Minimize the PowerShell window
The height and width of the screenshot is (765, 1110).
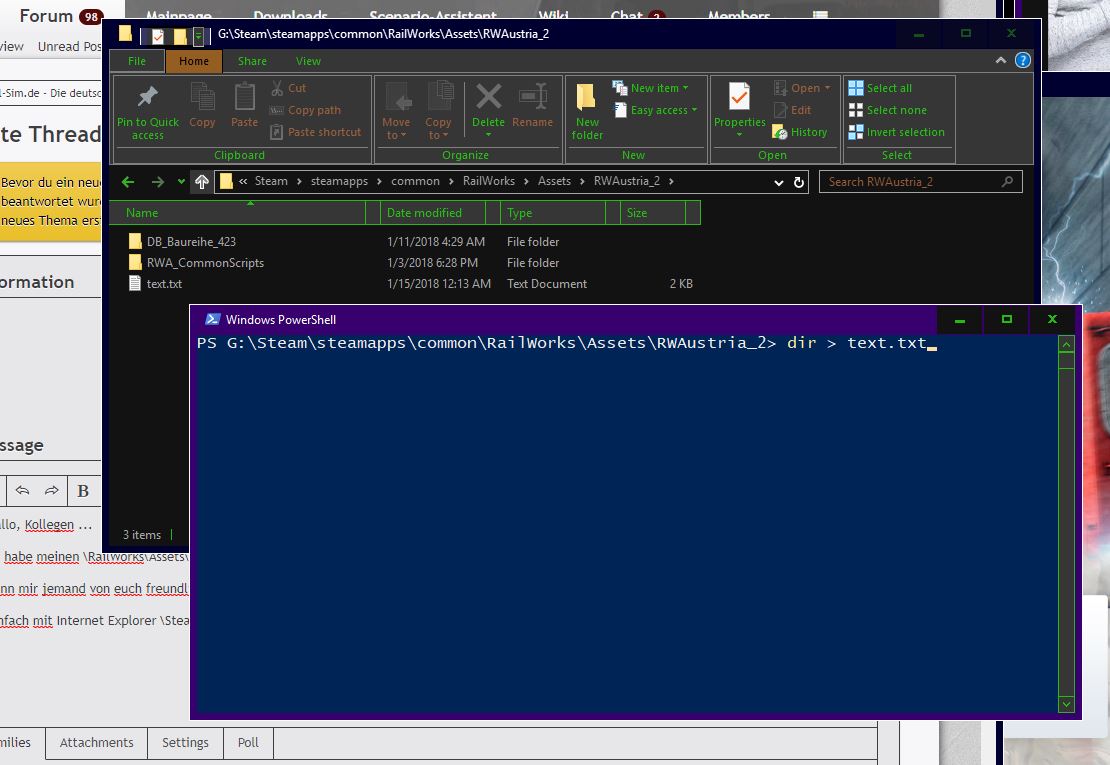pos(960,320)
